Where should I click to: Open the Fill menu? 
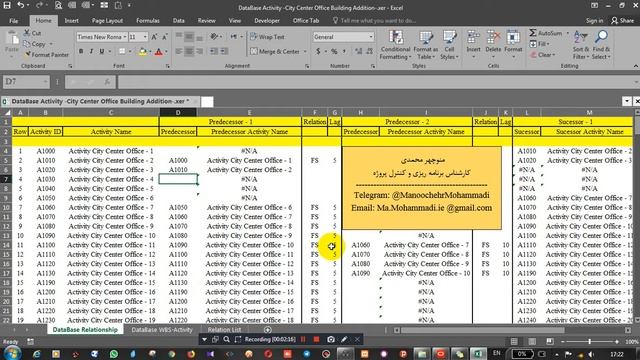tap(540, 44)
